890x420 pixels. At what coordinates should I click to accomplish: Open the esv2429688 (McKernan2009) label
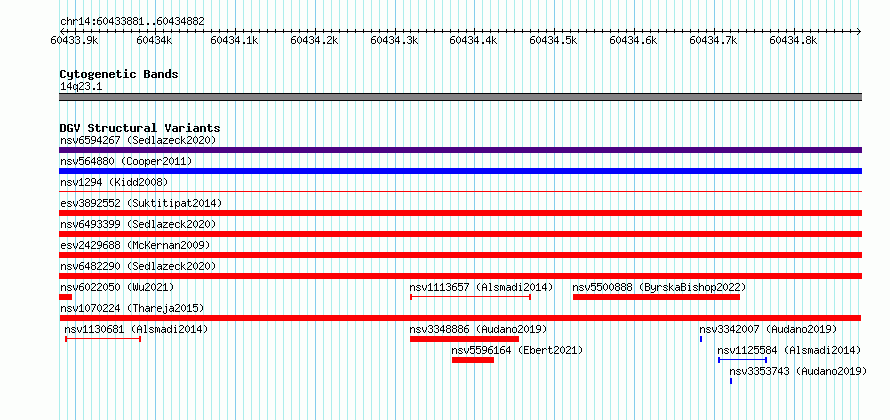click(135, 245)
